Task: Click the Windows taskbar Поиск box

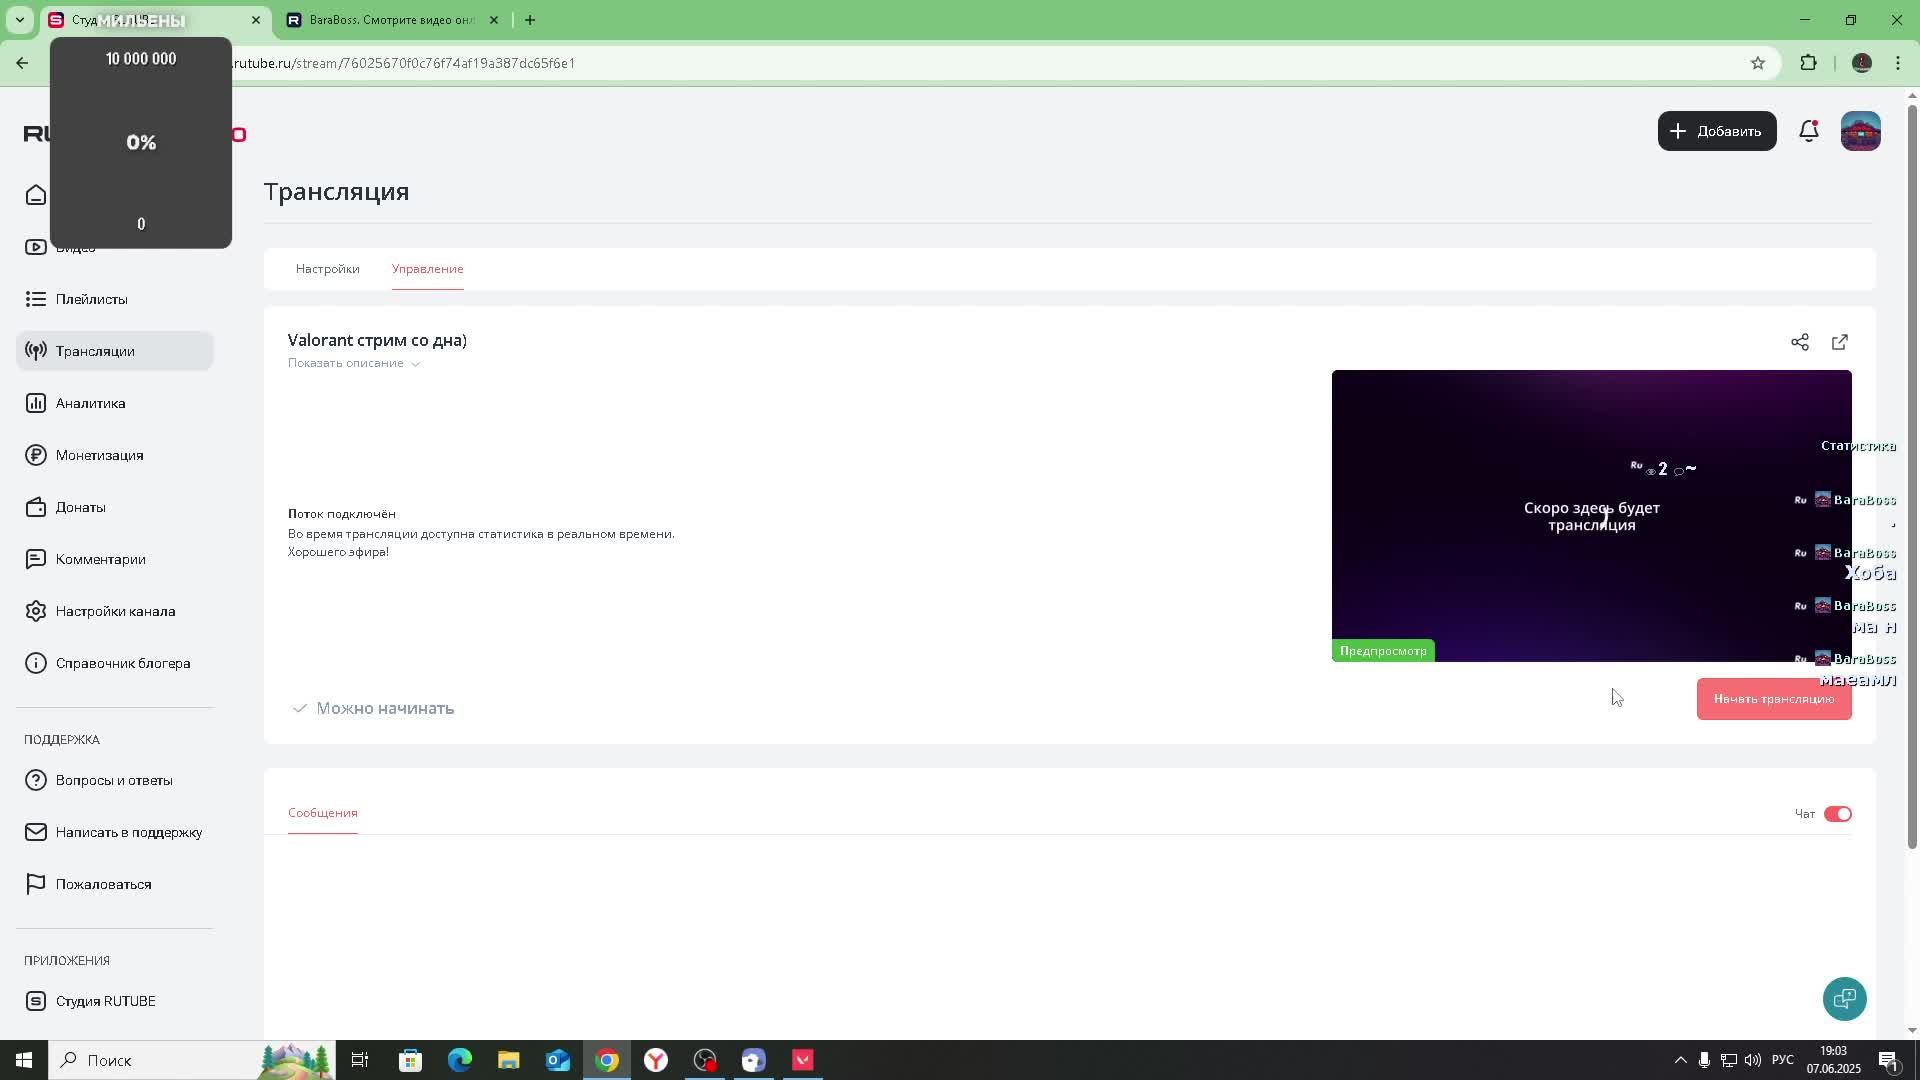Action: (x=190, y=1060)
